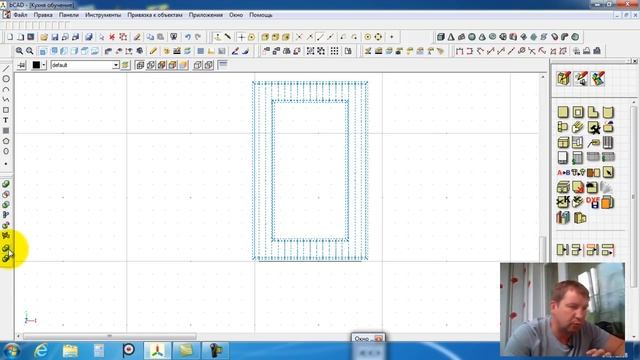Open Internet Explorer from taskbar
This screenshot has height=360, width=640.
(x=41, y=351)
